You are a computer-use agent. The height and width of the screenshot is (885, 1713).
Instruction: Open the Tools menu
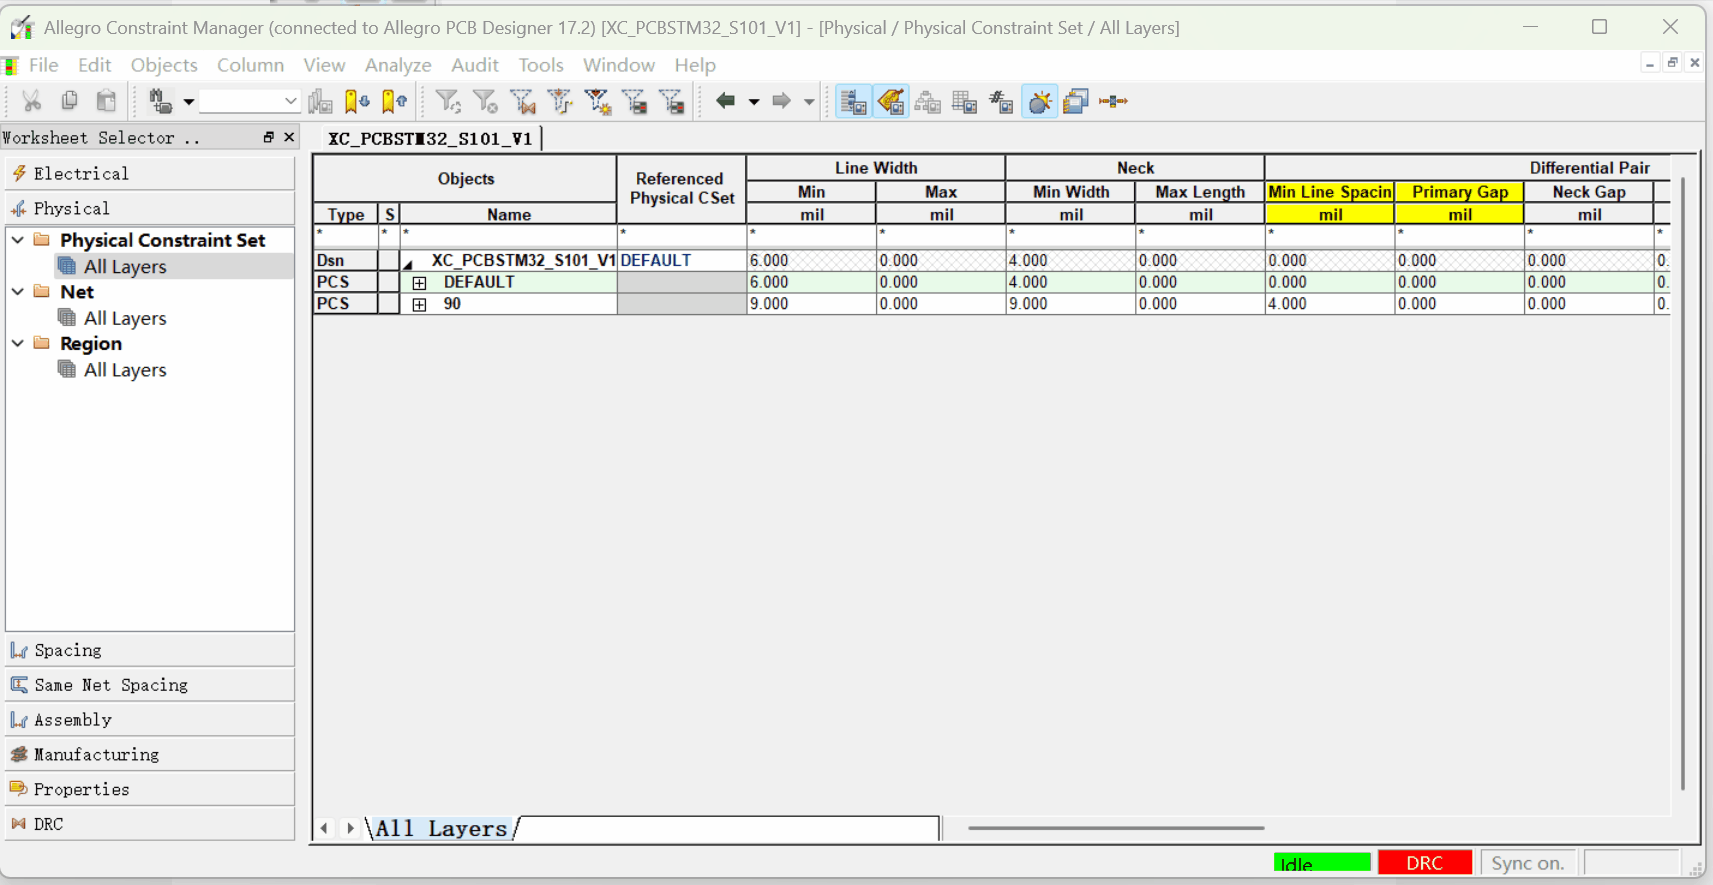(541, 65)
